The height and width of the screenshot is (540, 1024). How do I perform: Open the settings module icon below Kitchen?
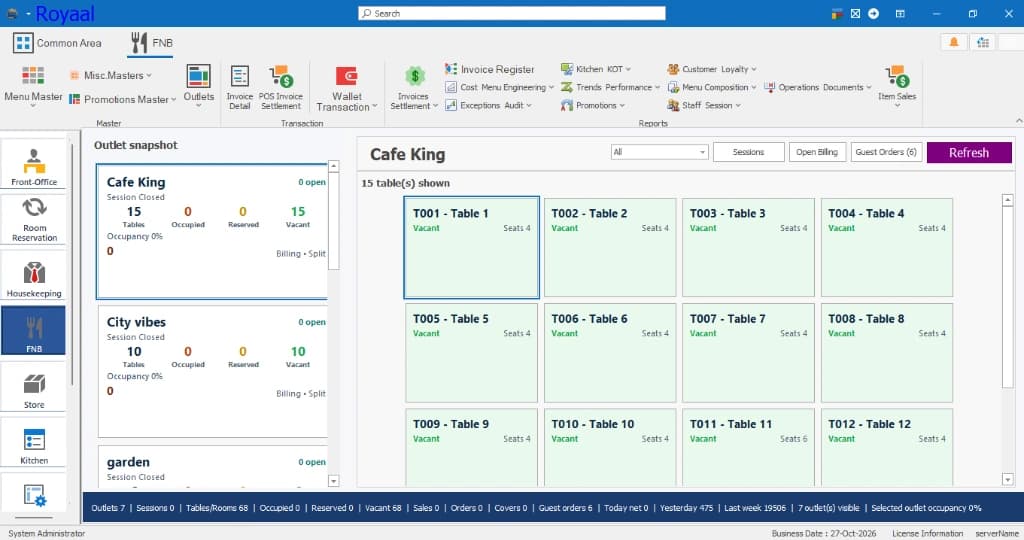point(34,496)
